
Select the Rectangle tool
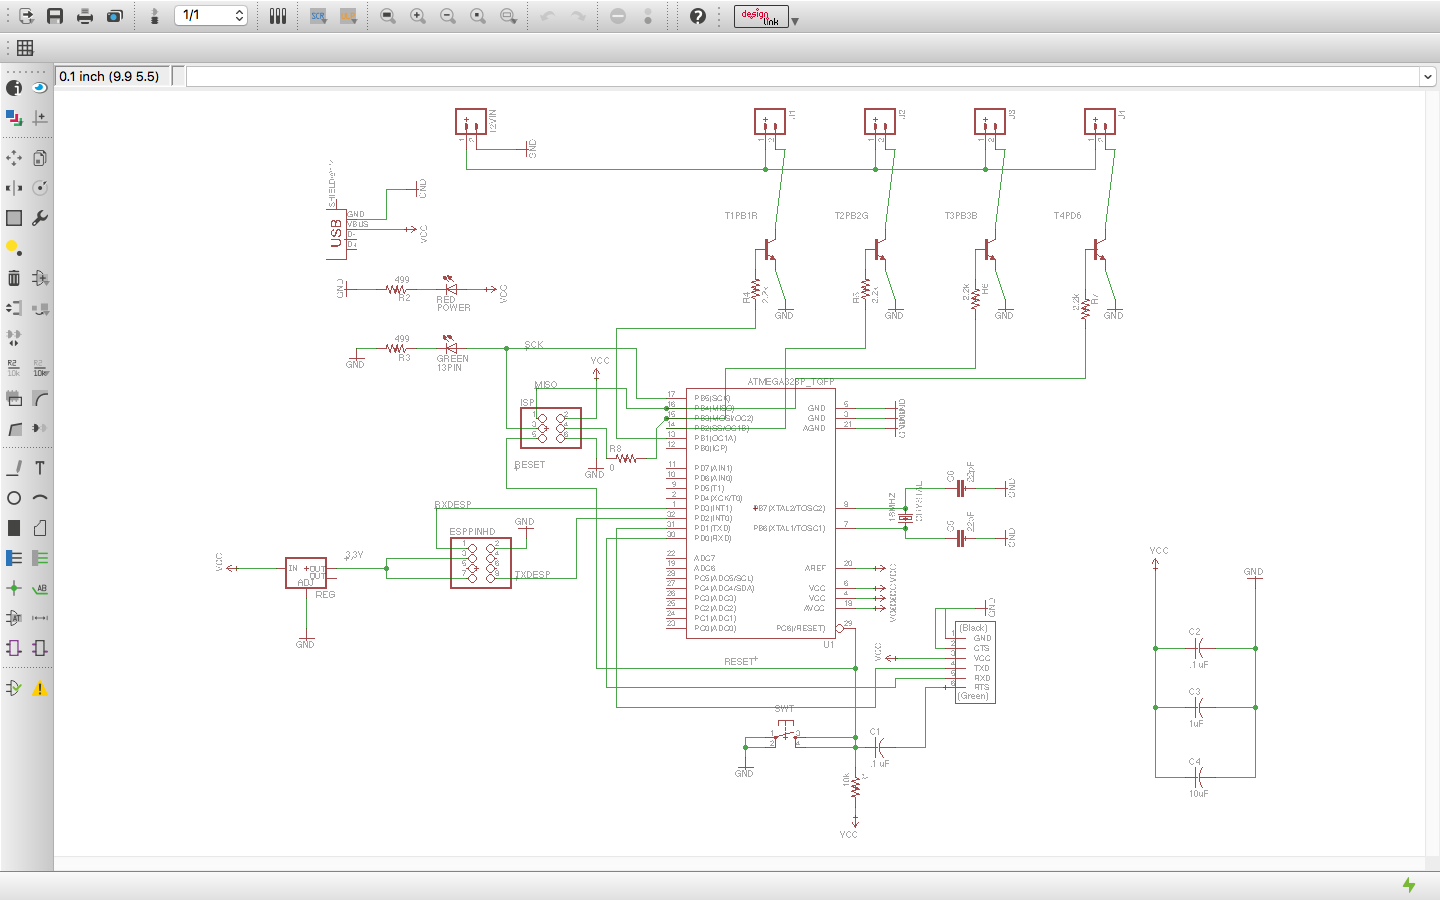click(14, 528)
